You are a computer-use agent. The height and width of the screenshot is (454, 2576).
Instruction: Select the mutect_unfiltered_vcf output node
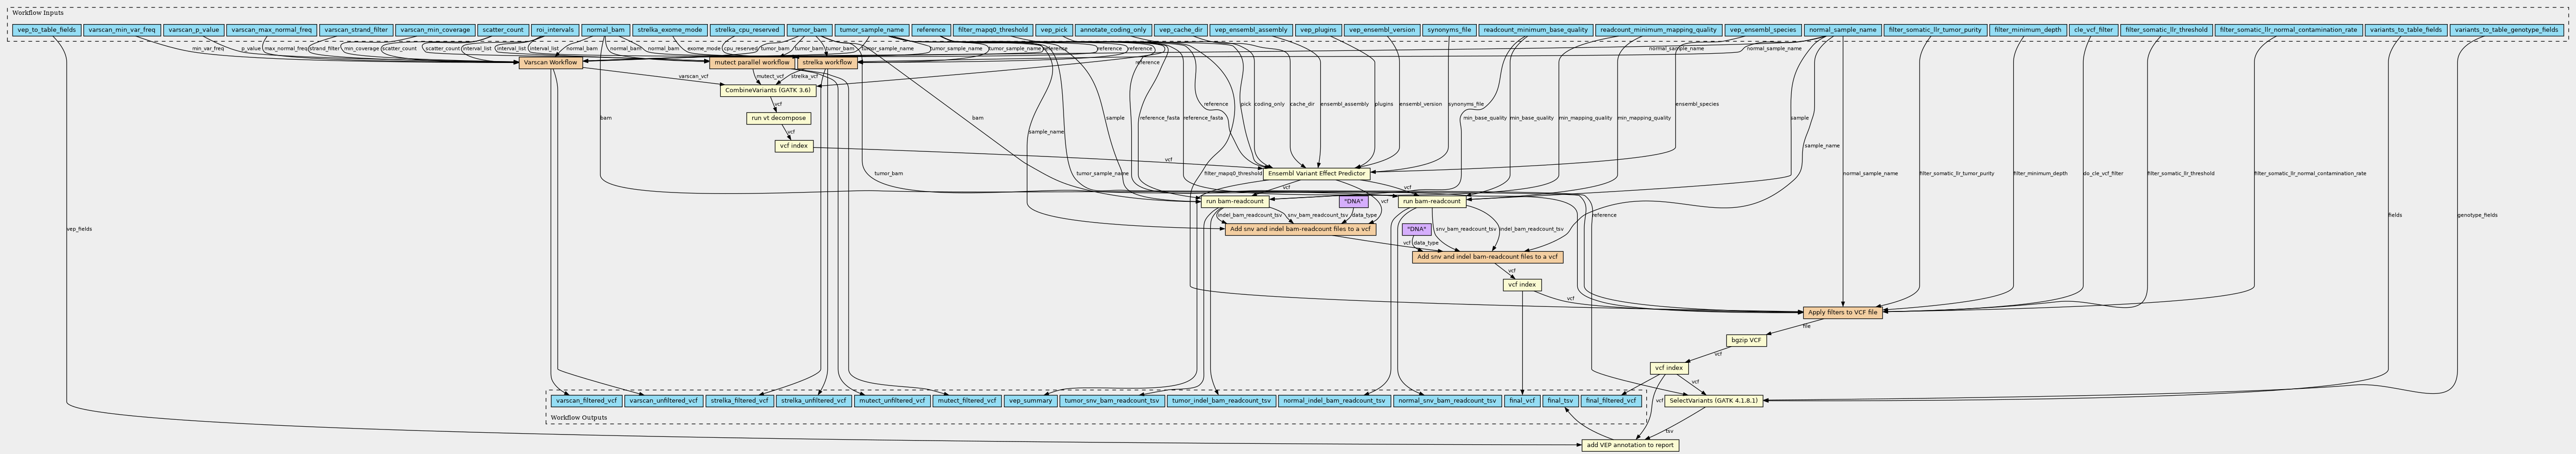click(892, 401)
